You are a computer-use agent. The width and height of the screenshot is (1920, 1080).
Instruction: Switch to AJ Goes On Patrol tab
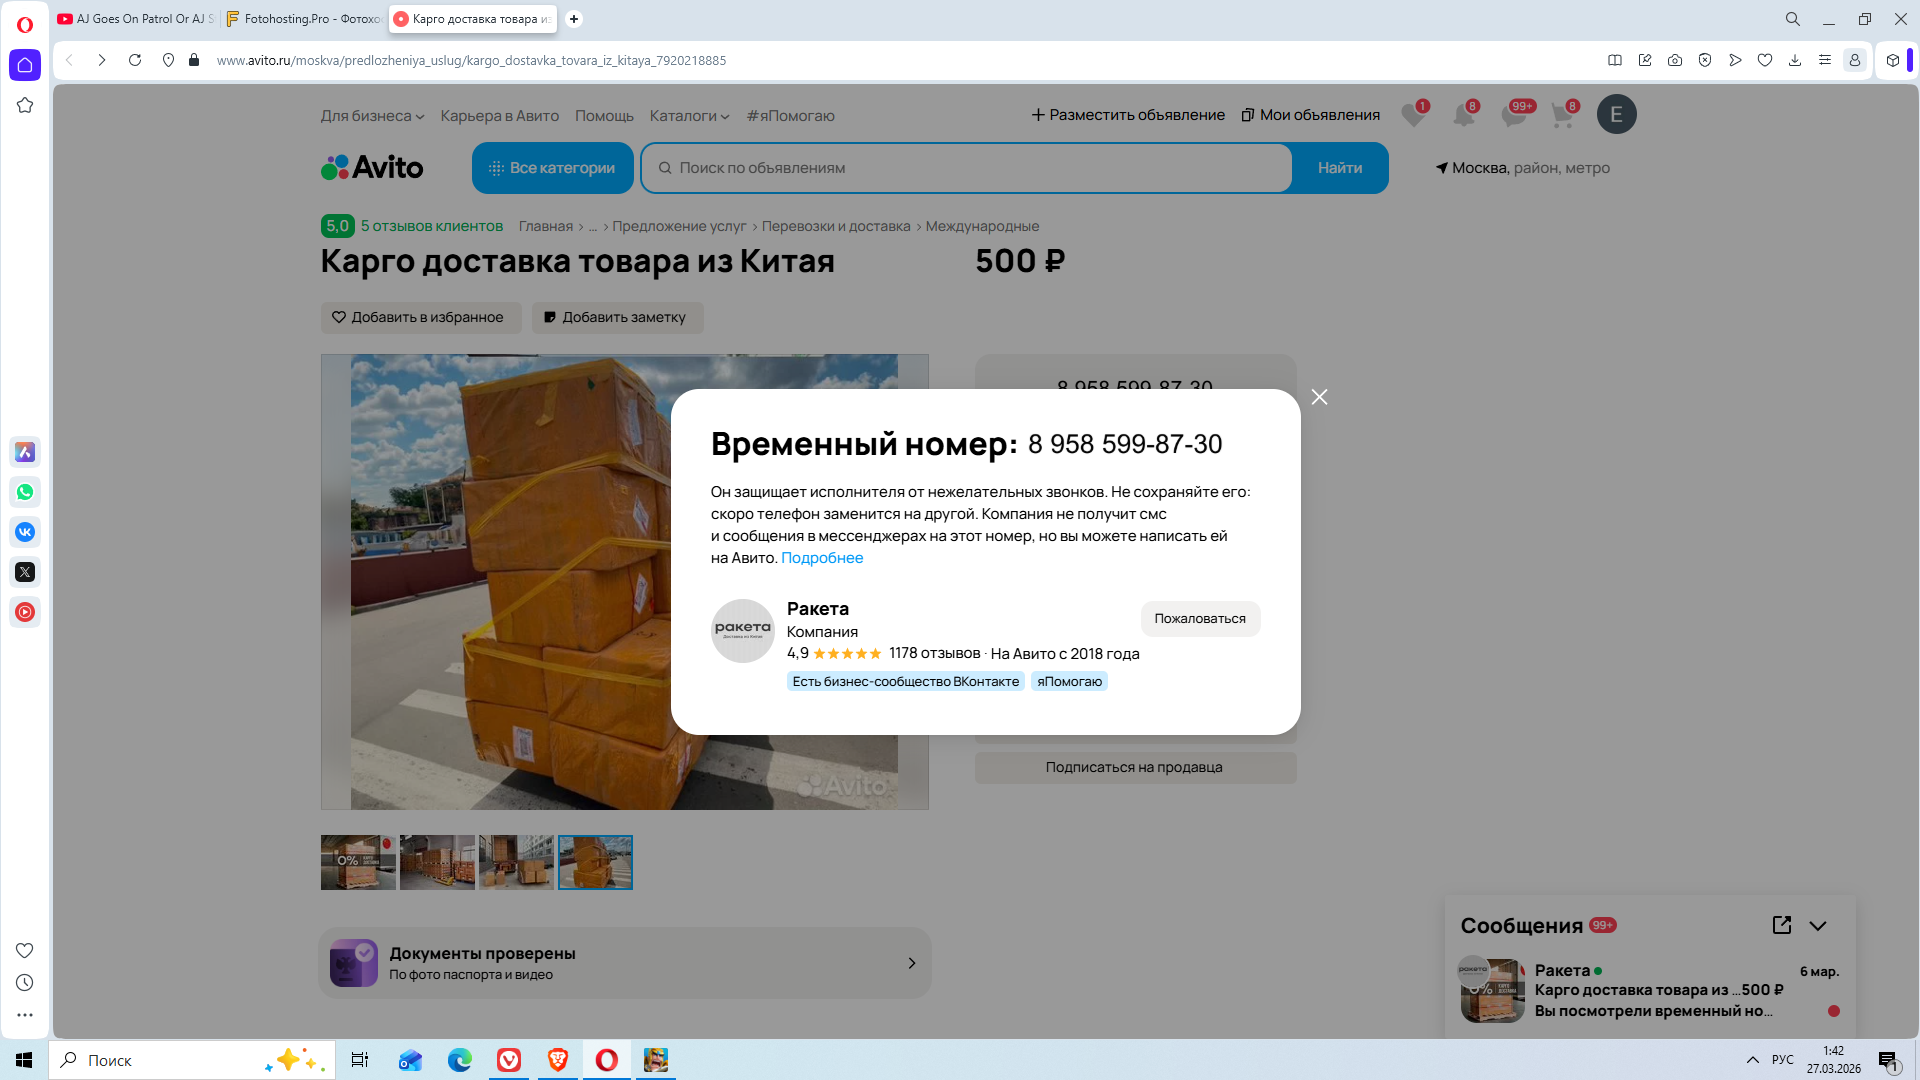point(136,19)
